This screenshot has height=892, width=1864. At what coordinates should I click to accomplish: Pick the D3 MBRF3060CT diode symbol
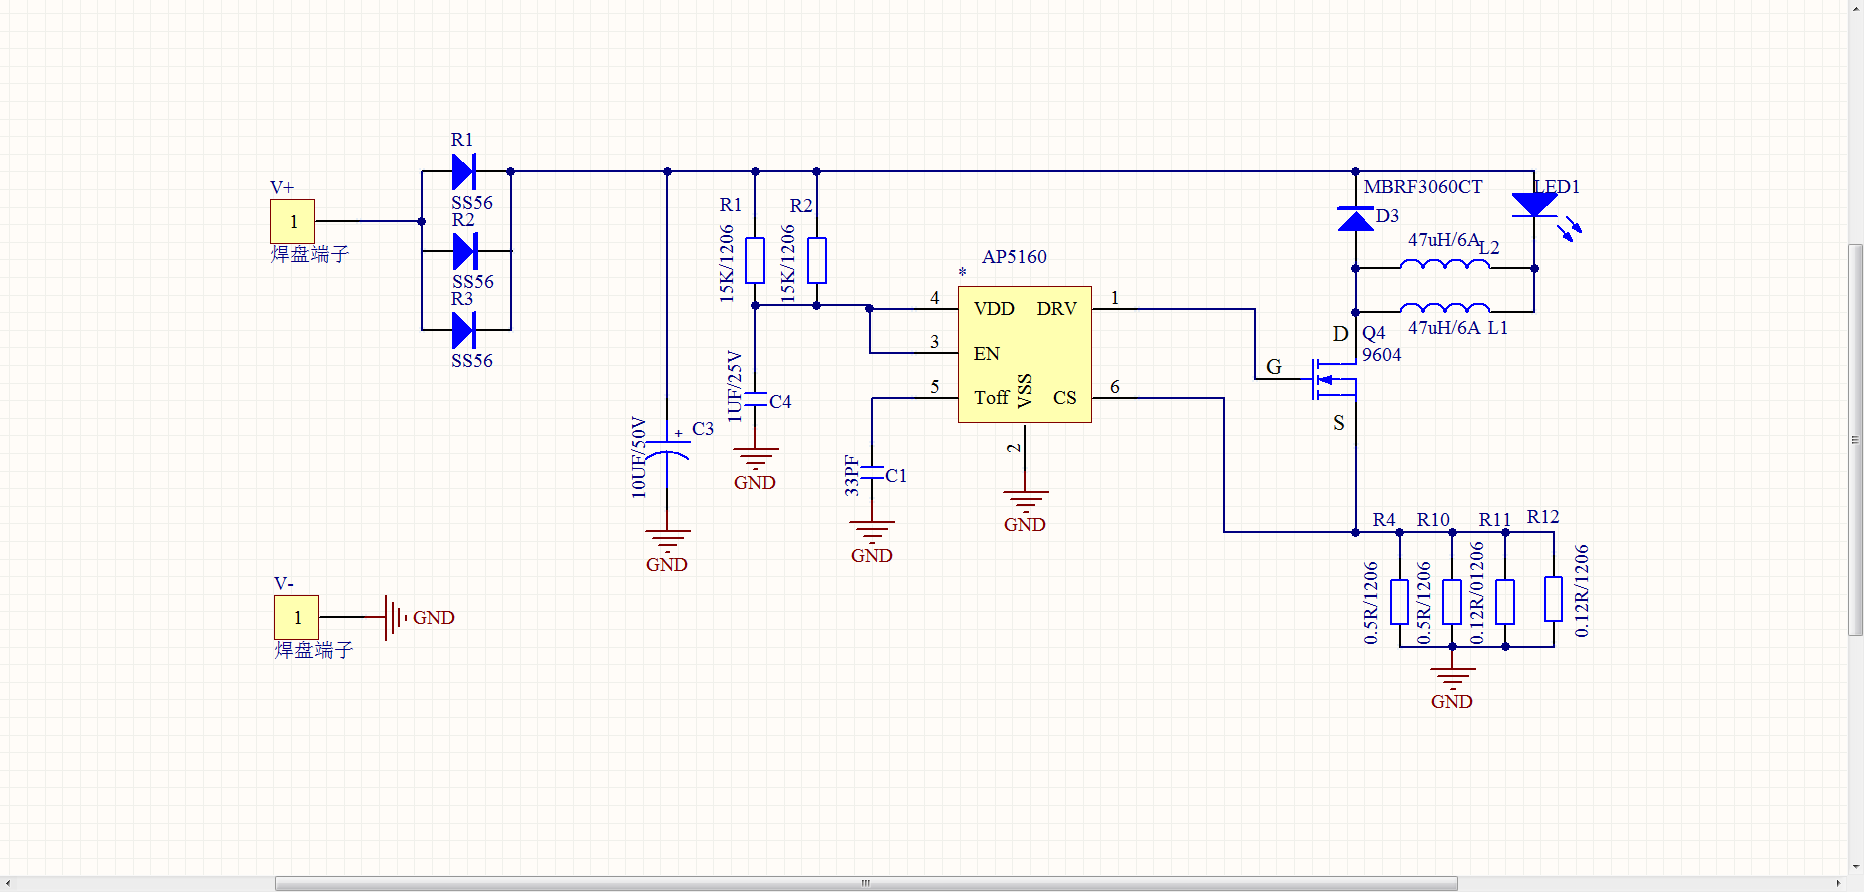pyautogui.click(x=1355, y=219)
